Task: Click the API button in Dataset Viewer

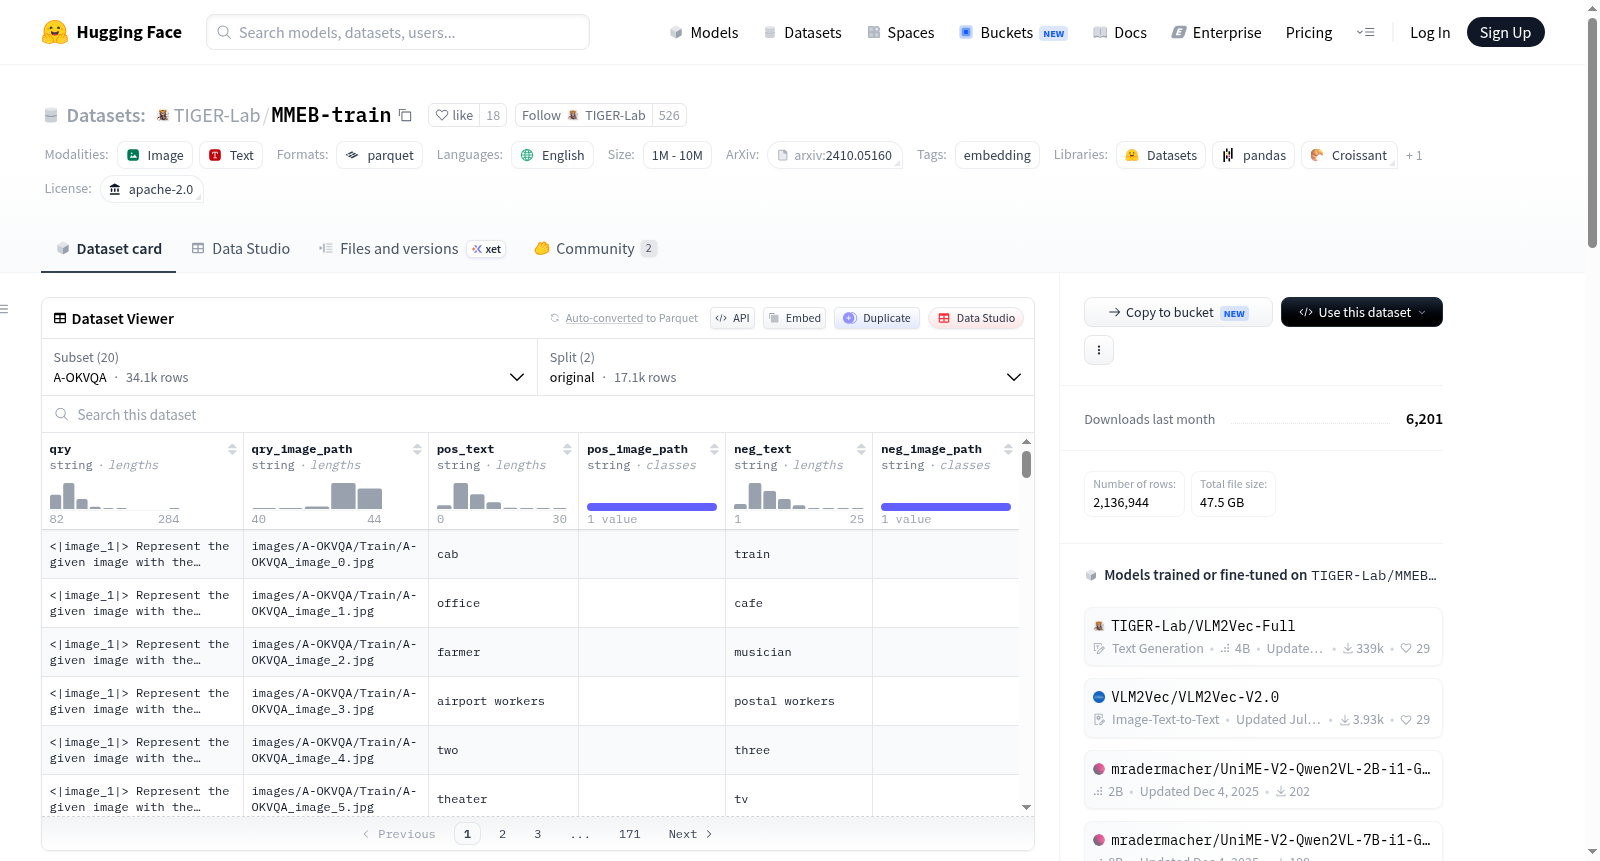Action: point(732,318)
